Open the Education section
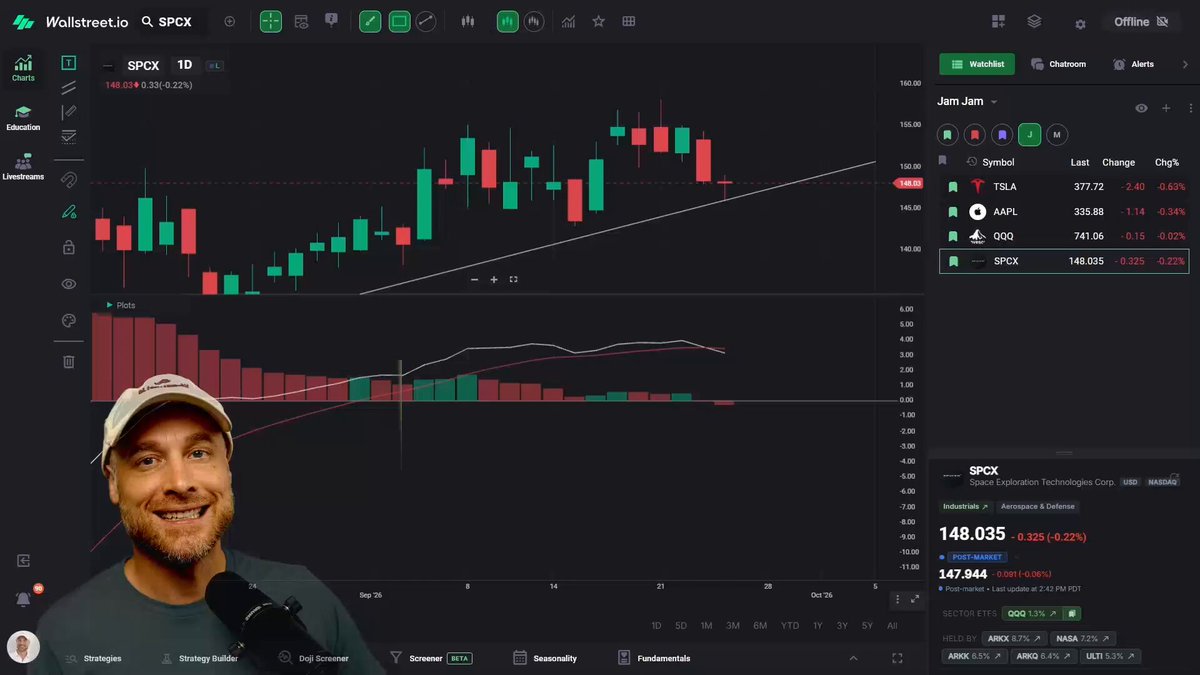The width and height of the screenshot is (1200, 675). point(23,118)
